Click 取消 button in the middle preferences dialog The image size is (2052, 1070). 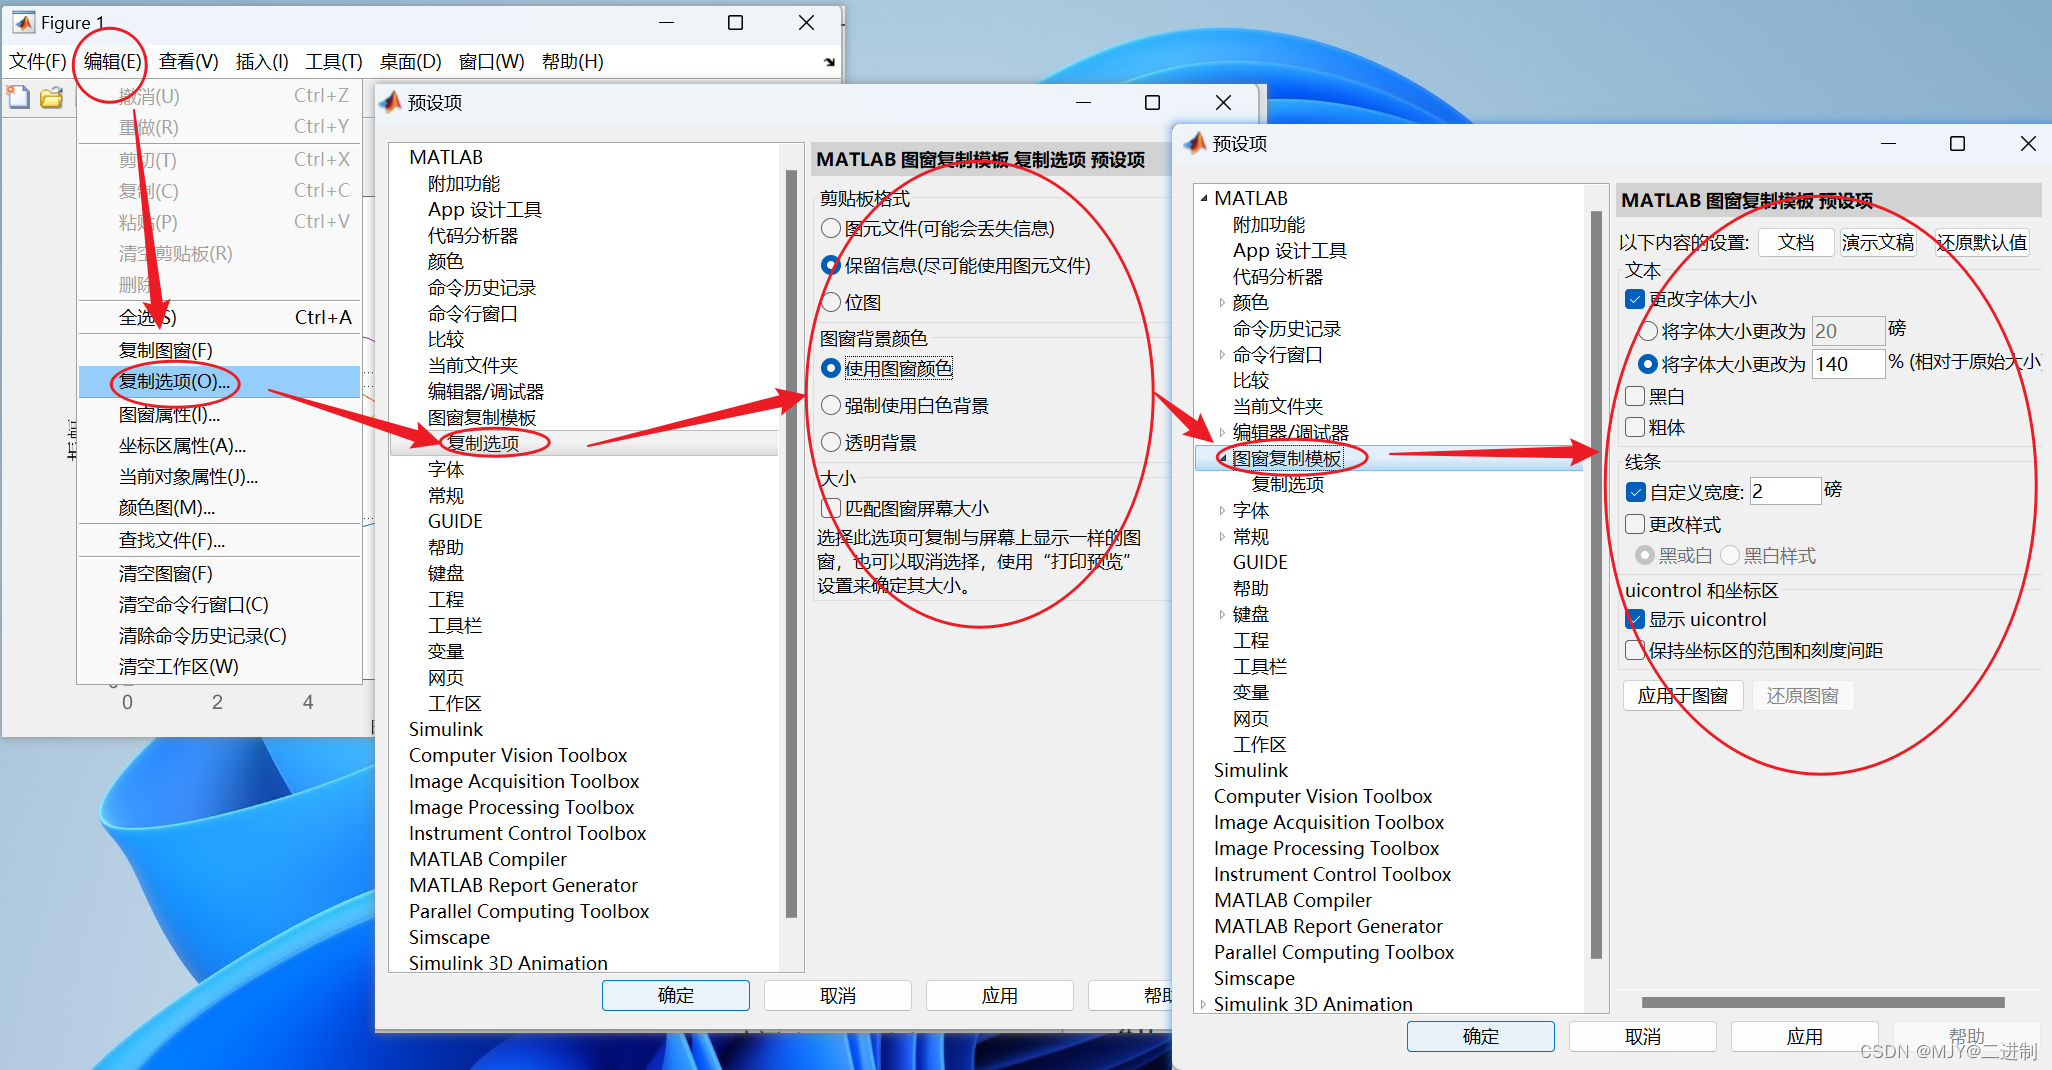(838, 995)
